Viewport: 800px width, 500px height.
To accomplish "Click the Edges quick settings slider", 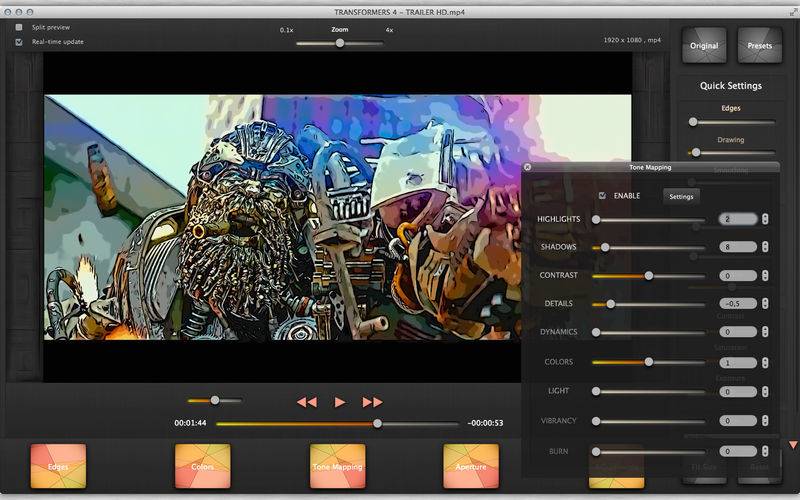I will pyautogui.click(x=731, y=122).
